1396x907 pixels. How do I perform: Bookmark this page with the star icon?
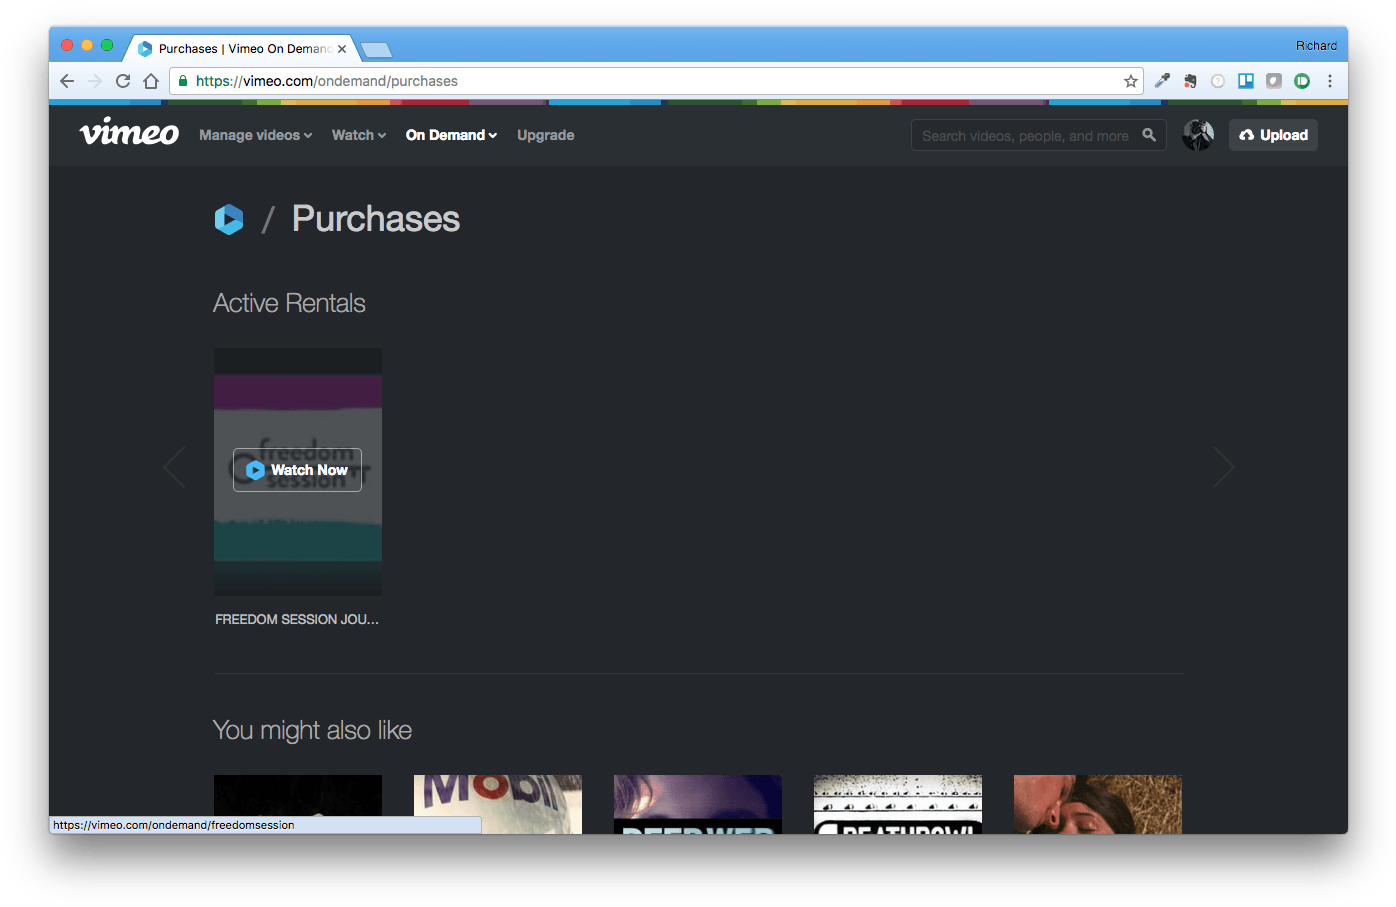[1131, 81]
